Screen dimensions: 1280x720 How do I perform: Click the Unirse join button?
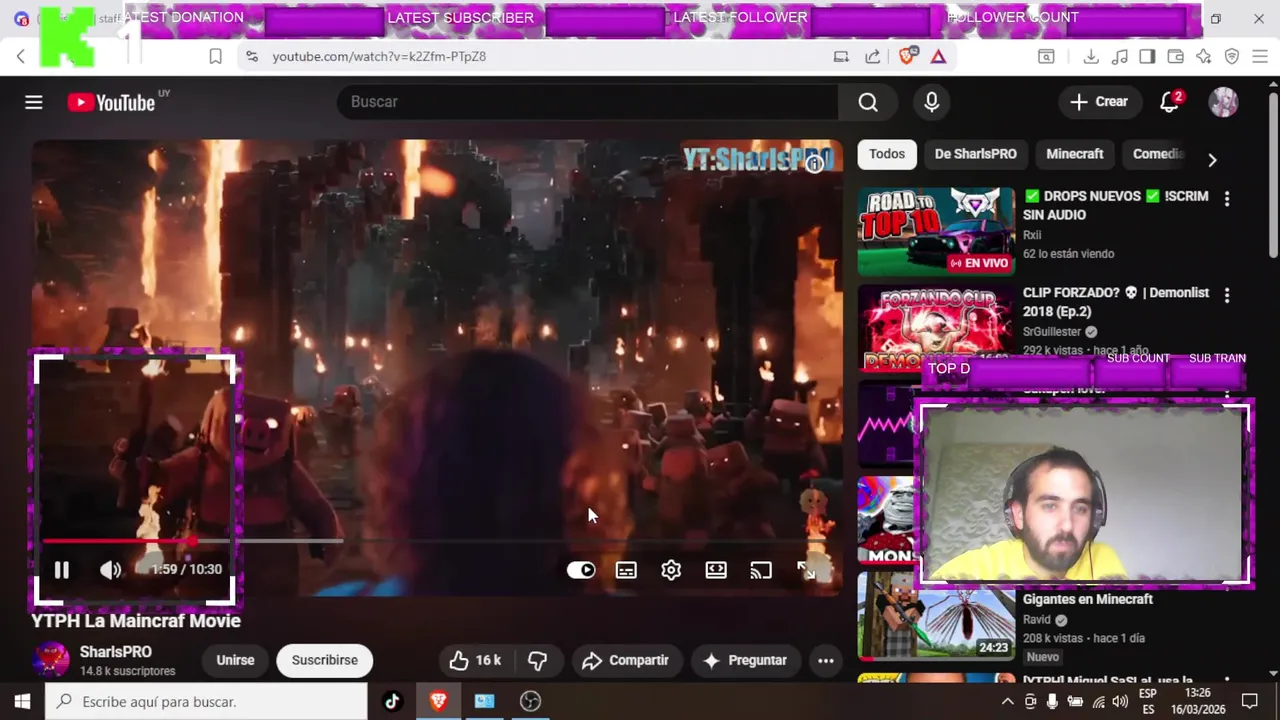pos(235,660)
